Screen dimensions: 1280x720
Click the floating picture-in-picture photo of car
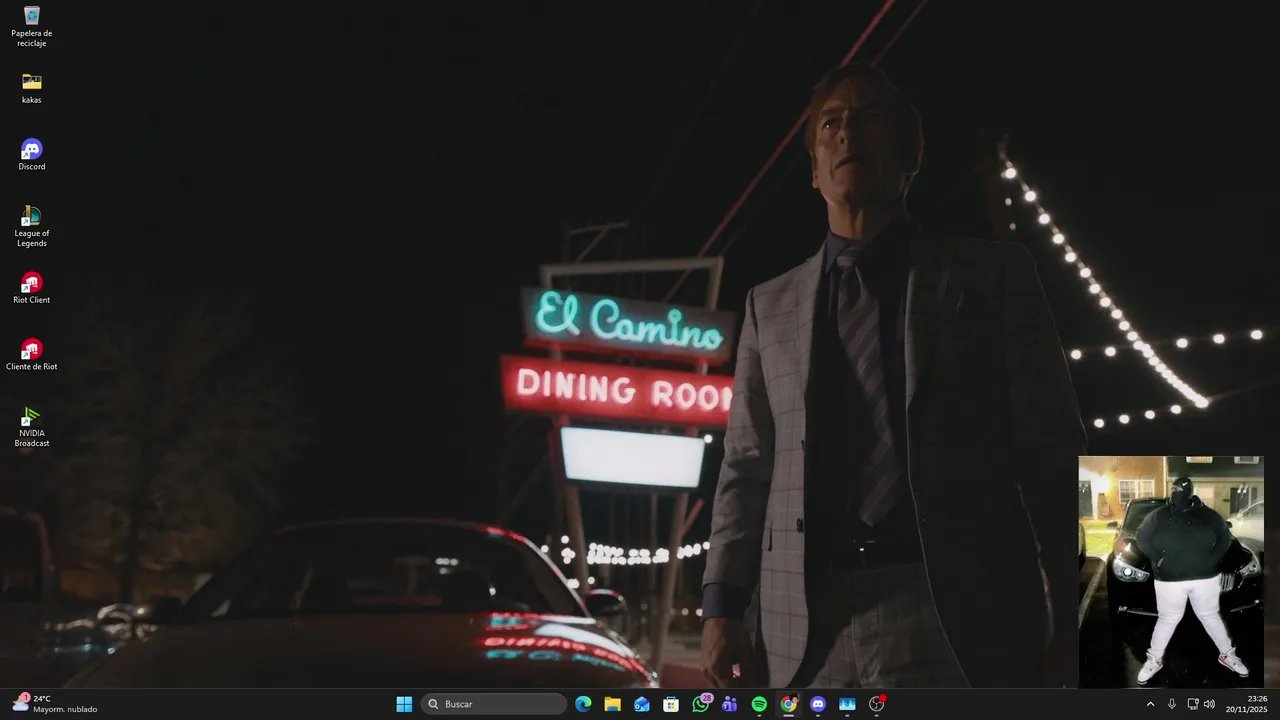(1171, 572)
